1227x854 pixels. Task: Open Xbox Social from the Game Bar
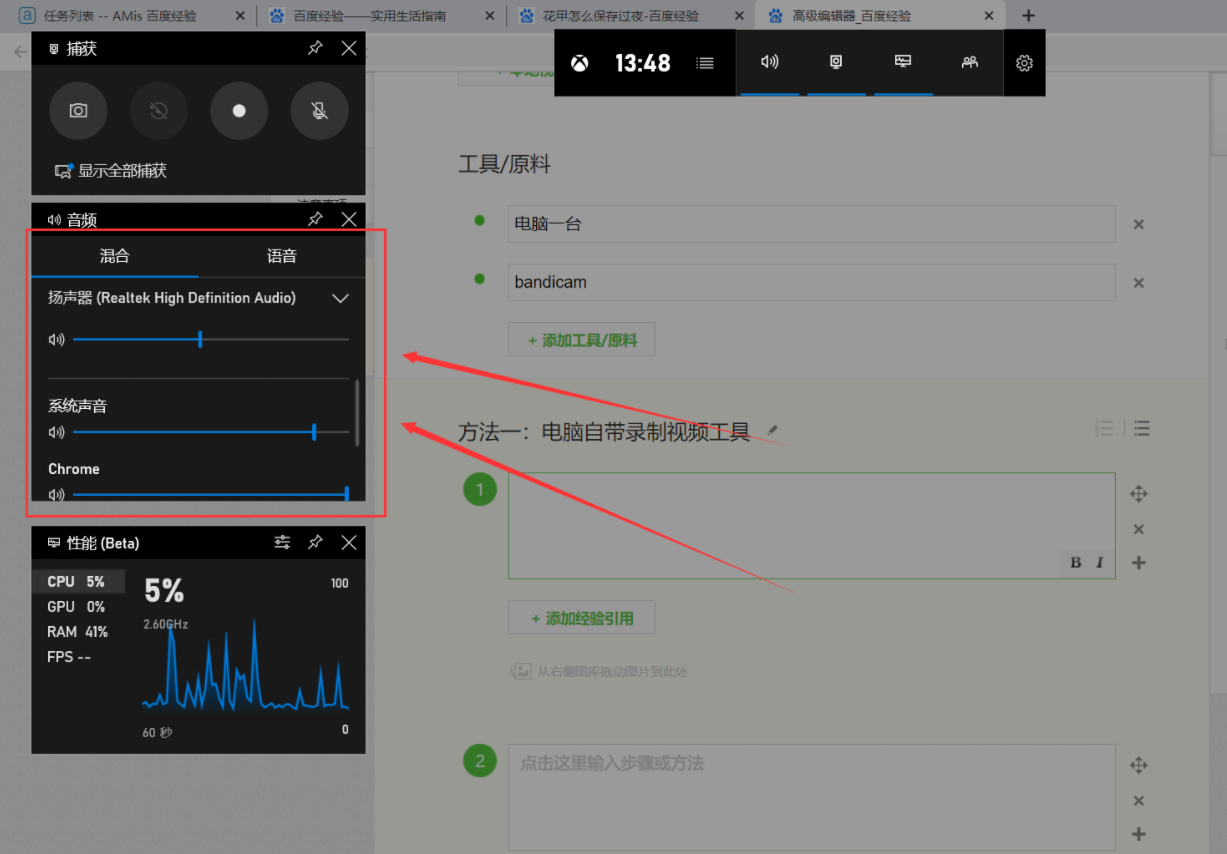(x=969, y=62)
